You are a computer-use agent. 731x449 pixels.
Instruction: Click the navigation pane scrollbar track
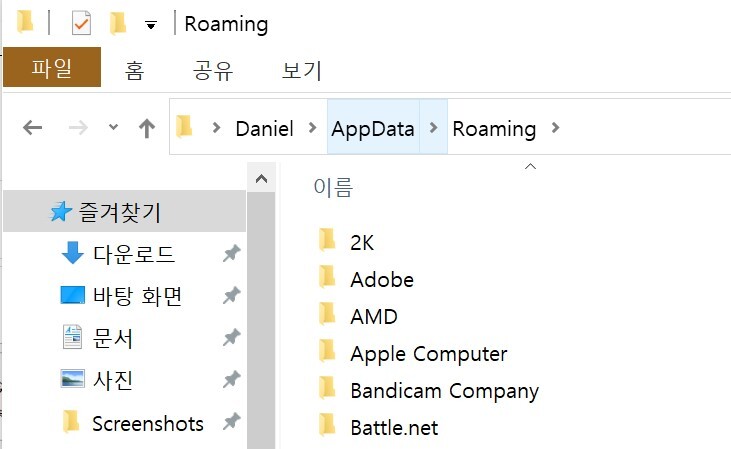pos(262,320)
